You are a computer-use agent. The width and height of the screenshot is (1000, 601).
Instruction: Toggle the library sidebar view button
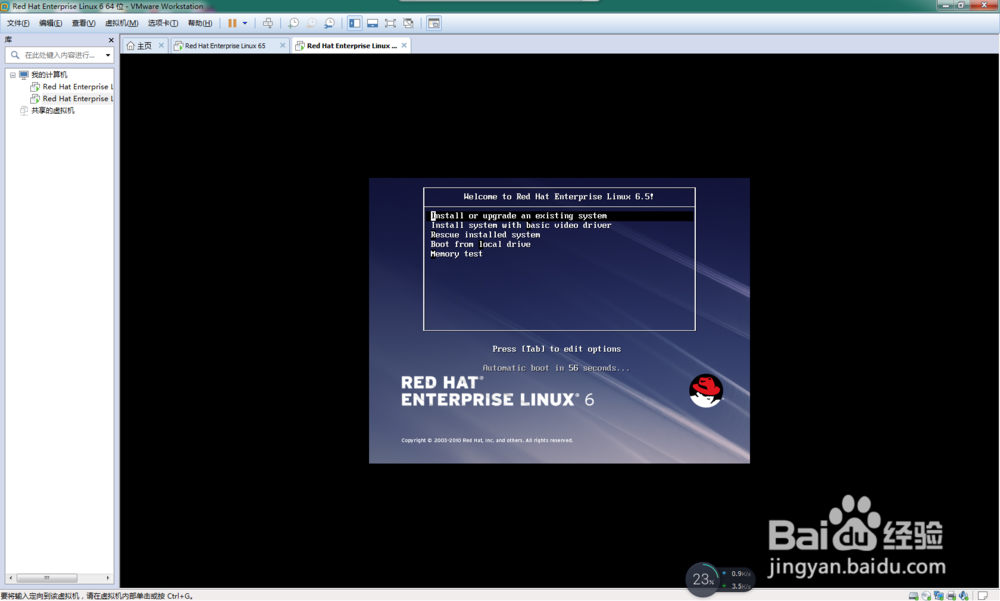click(355, 23)
